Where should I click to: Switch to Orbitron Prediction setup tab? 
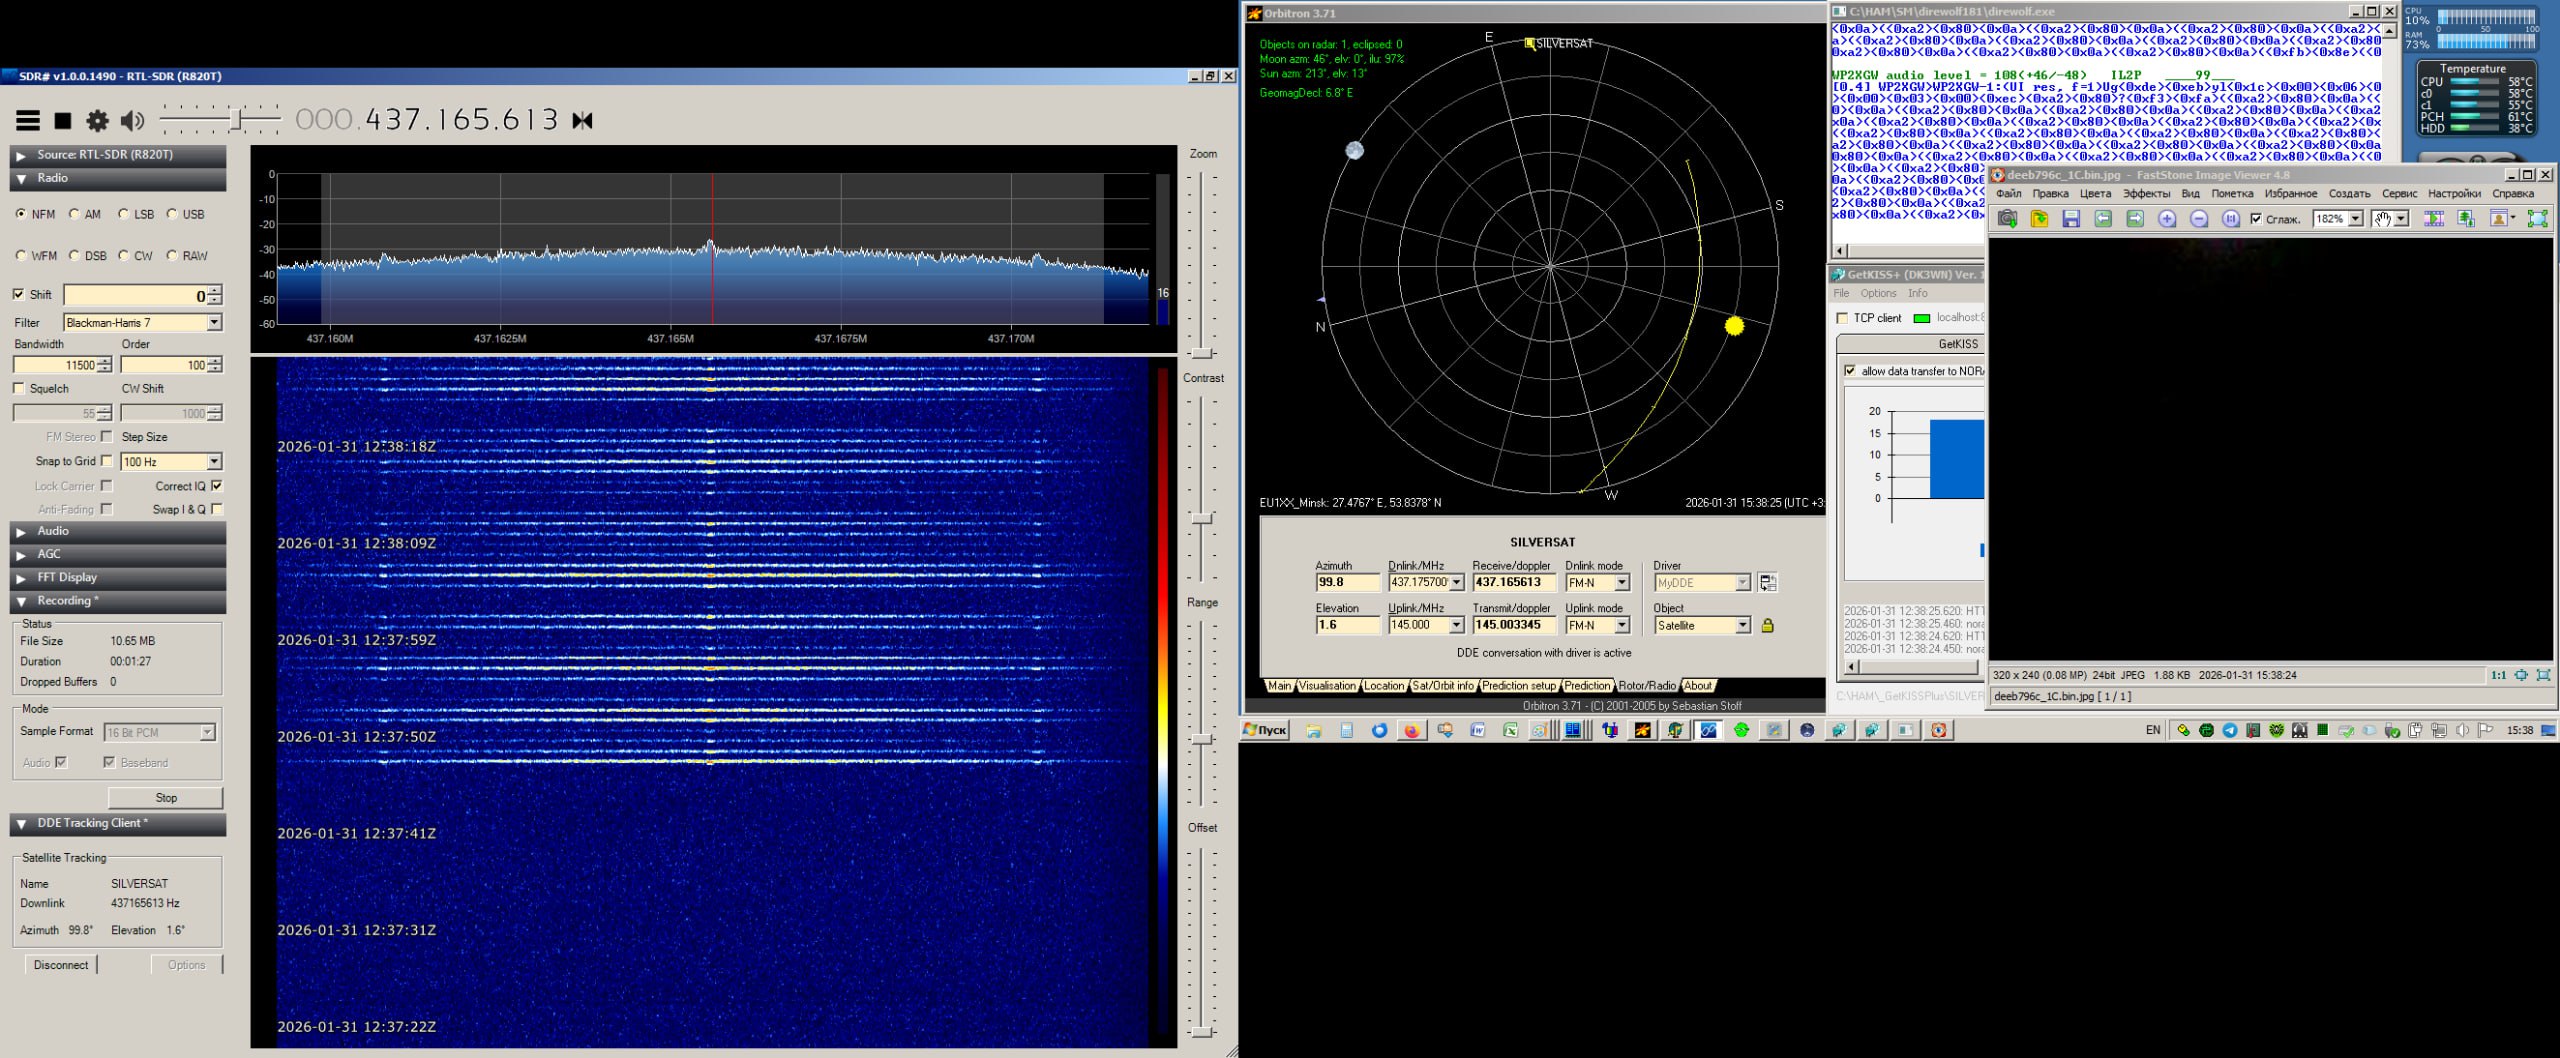[x=1518, y=686]
